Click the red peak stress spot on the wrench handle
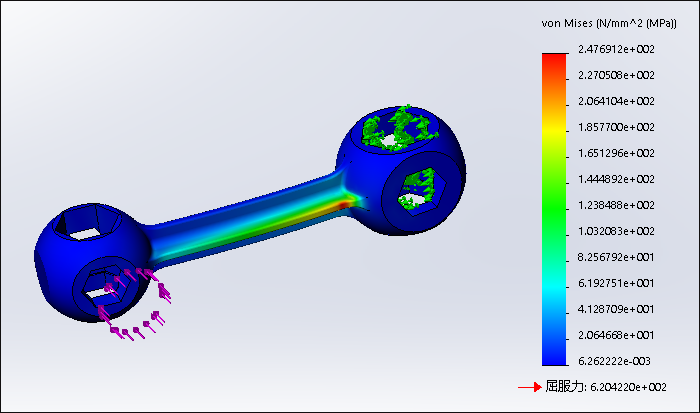The image size is (700, 413). [343, 204]
